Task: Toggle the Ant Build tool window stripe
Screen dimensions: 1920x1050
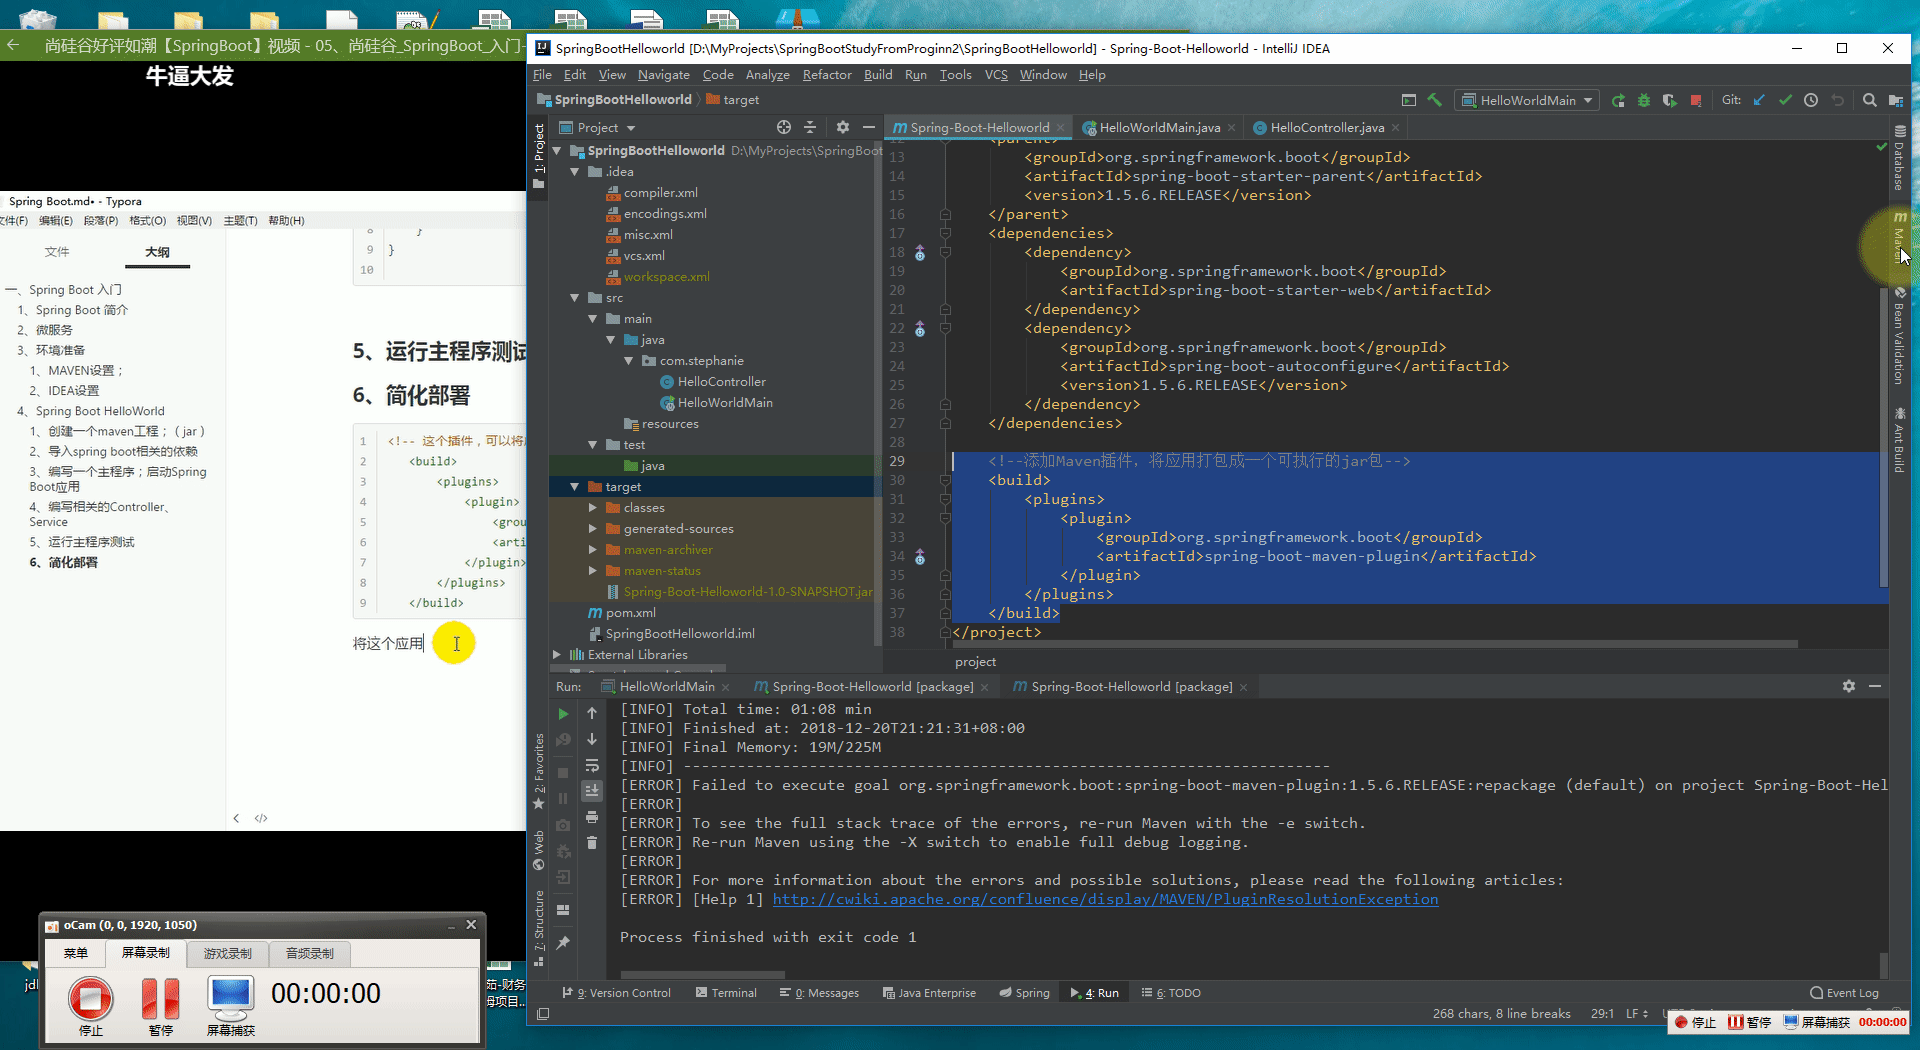Action: pyautogui.click(x=1899, y=441)
